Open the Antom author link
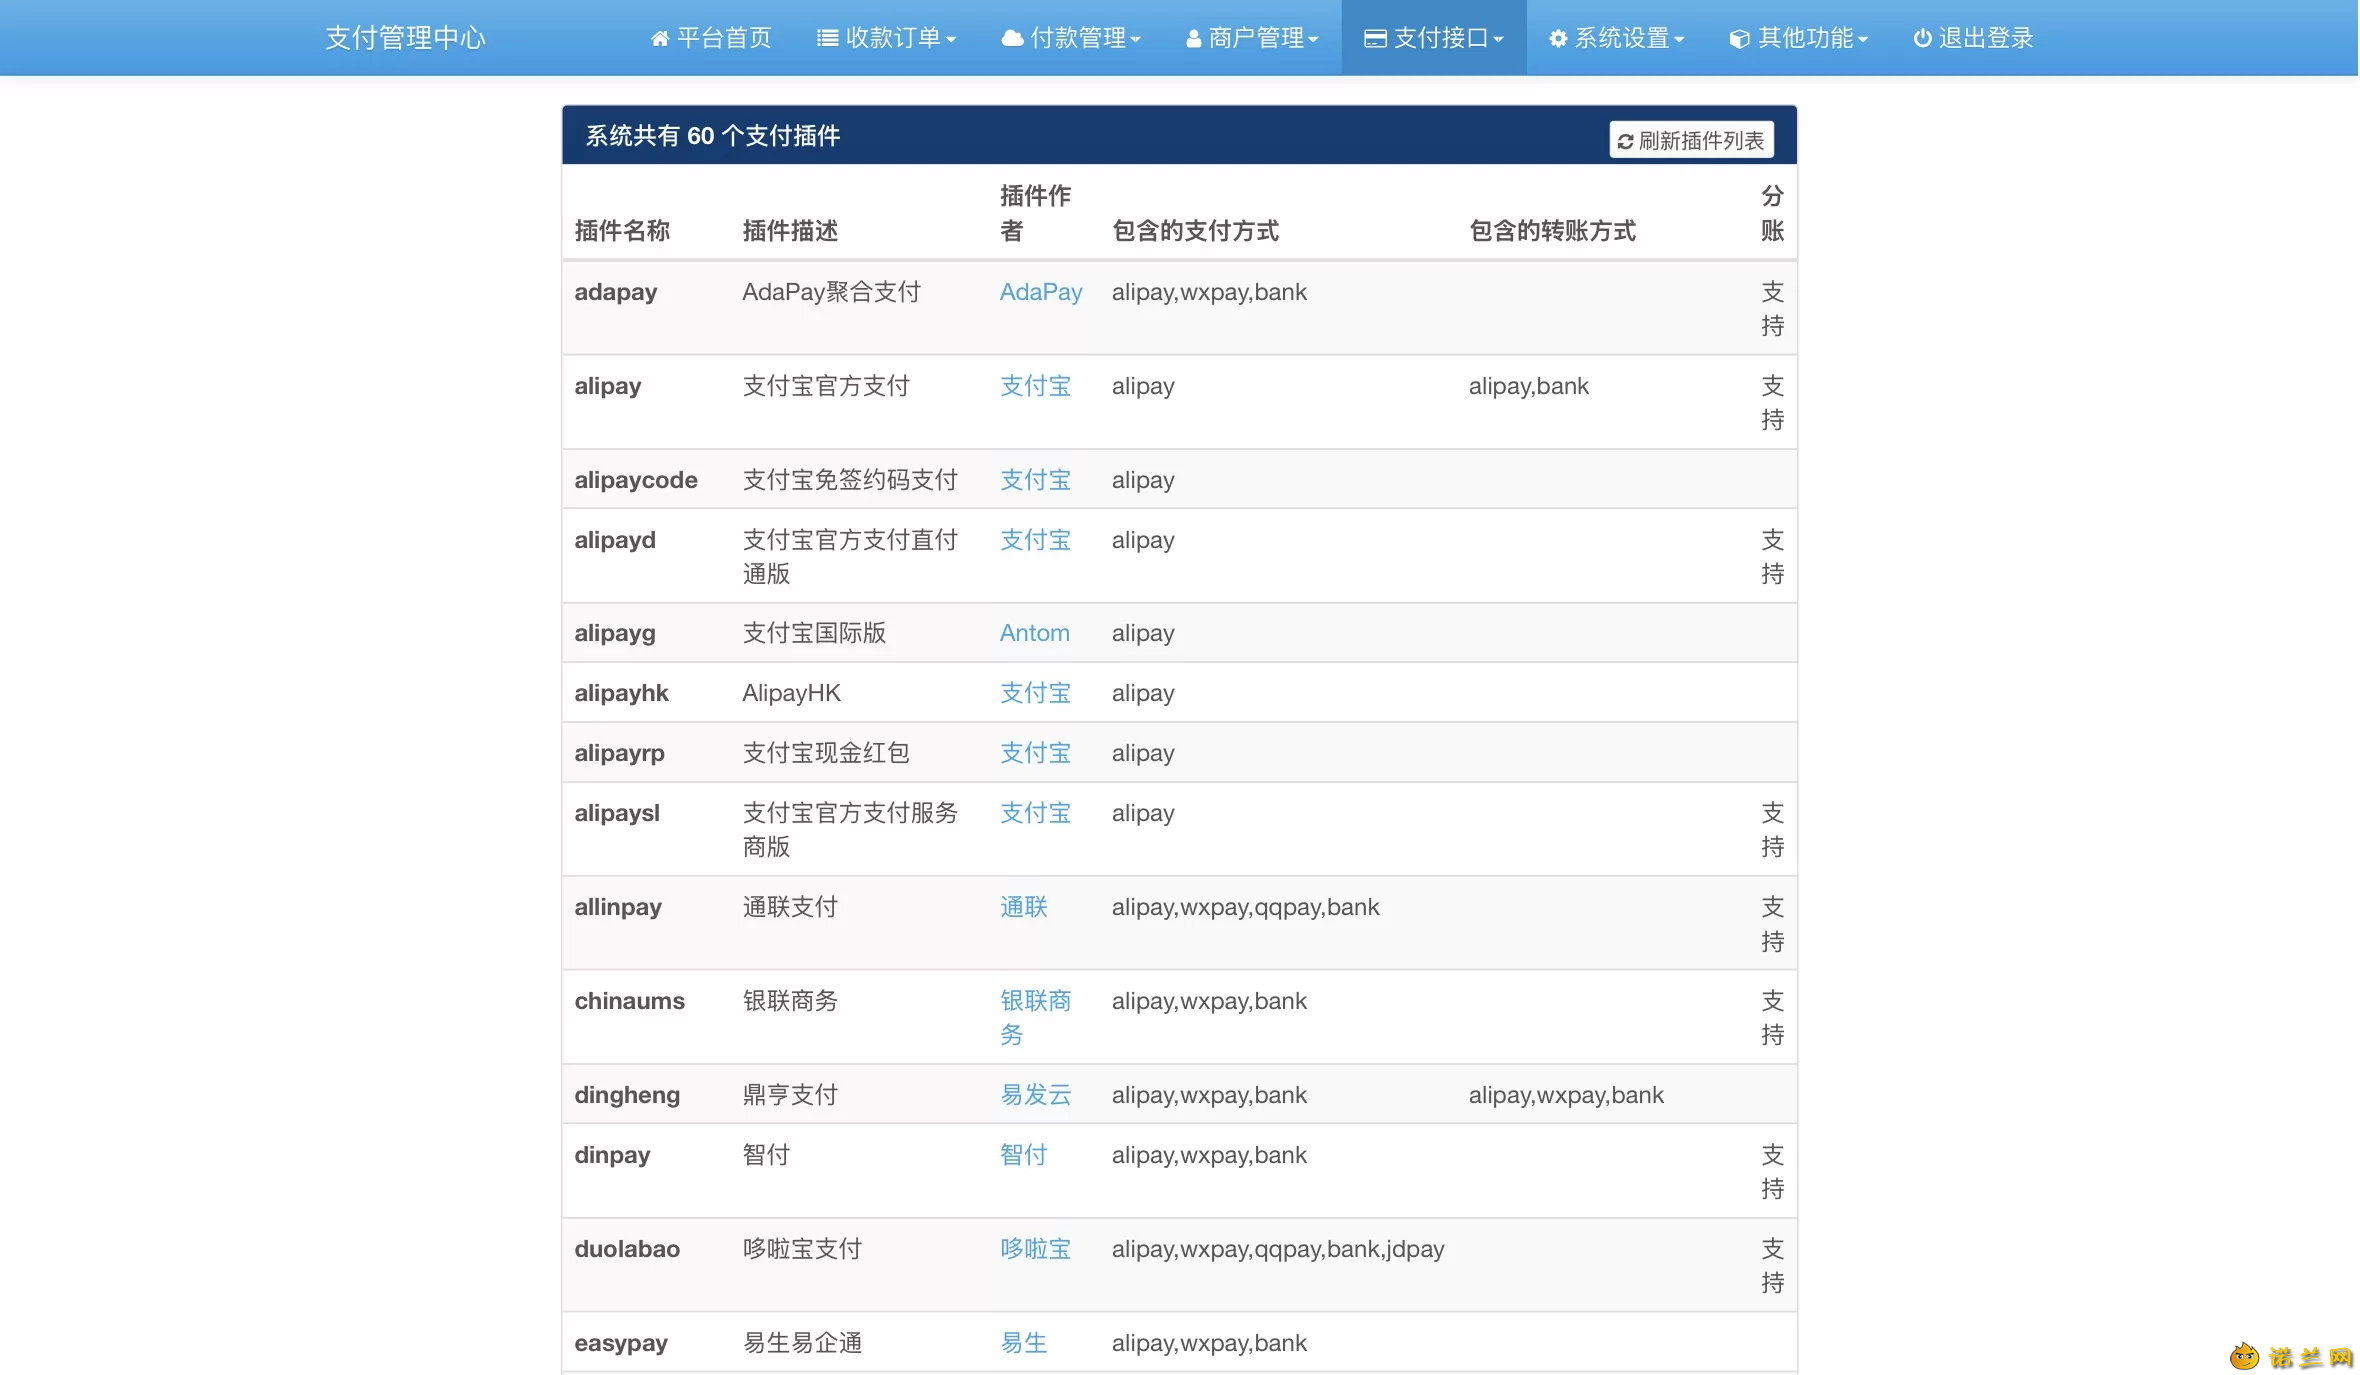This screenshot has width=2360, height=1375. (x=1035, y=633)
